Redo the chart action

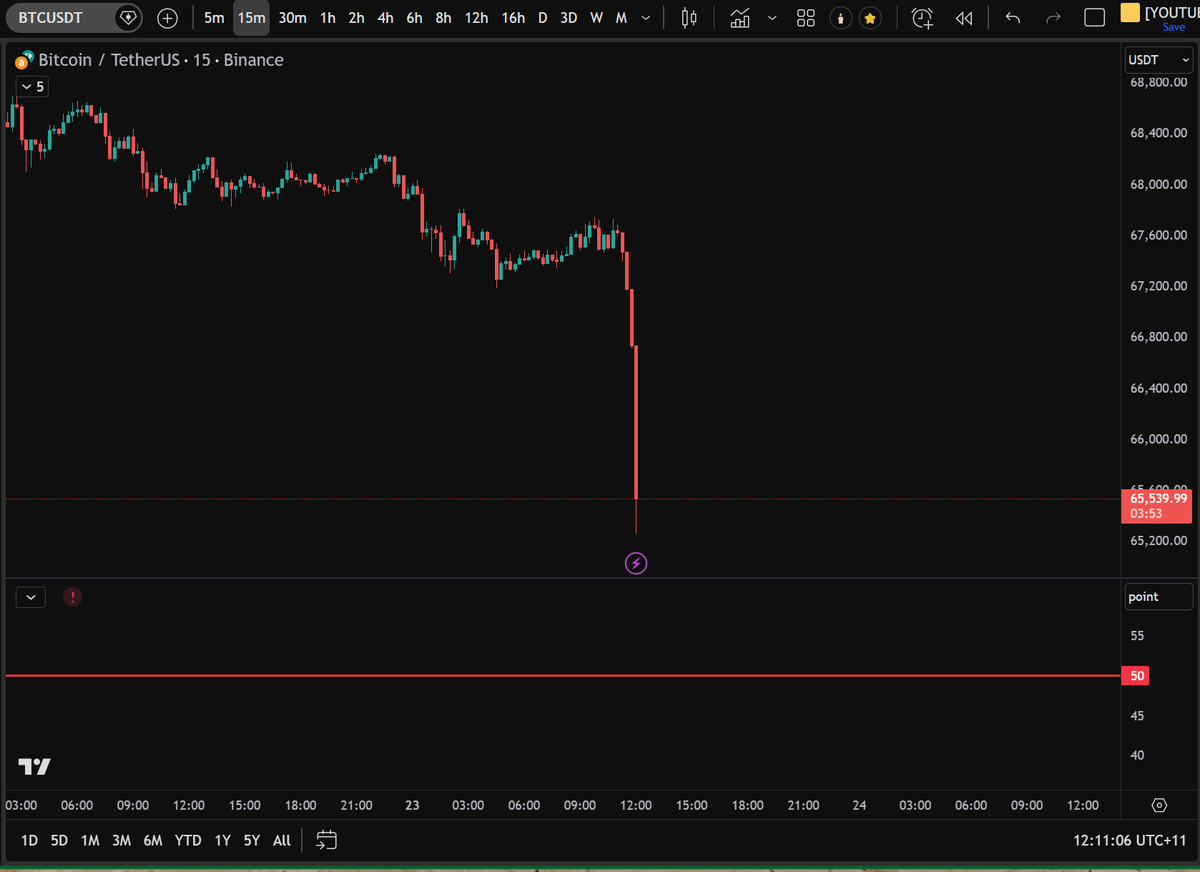[1052, 18]
